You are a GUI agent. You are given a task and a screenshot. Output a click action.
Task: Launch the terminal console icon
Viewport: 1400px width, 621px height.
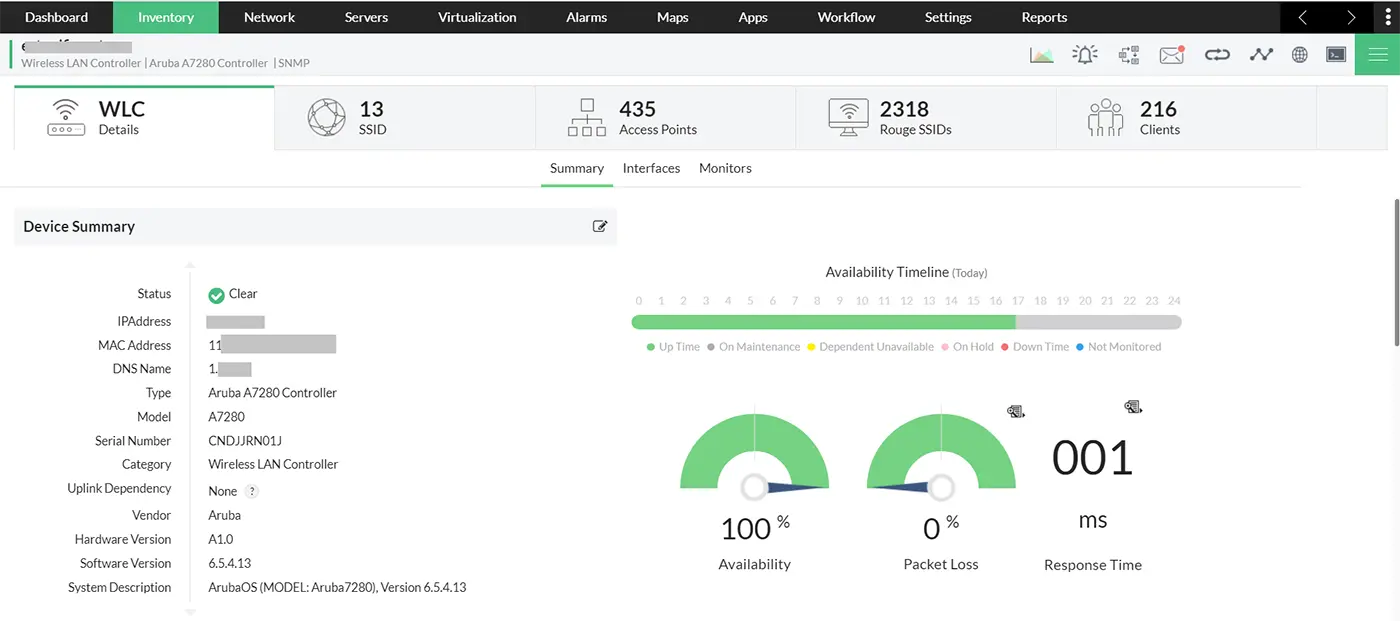point(1336,55)
